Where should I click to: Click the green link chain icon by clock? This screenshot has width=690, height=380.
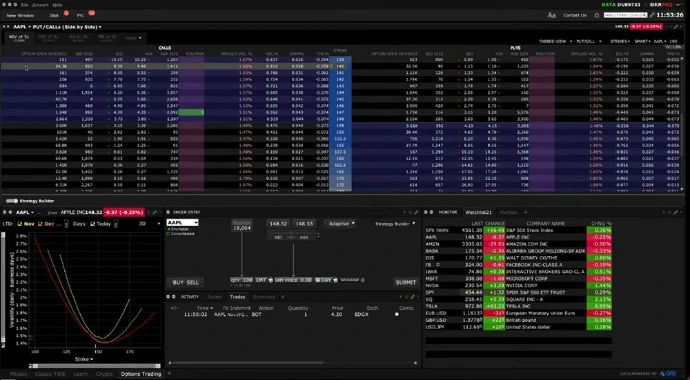(x=652, y=15)
